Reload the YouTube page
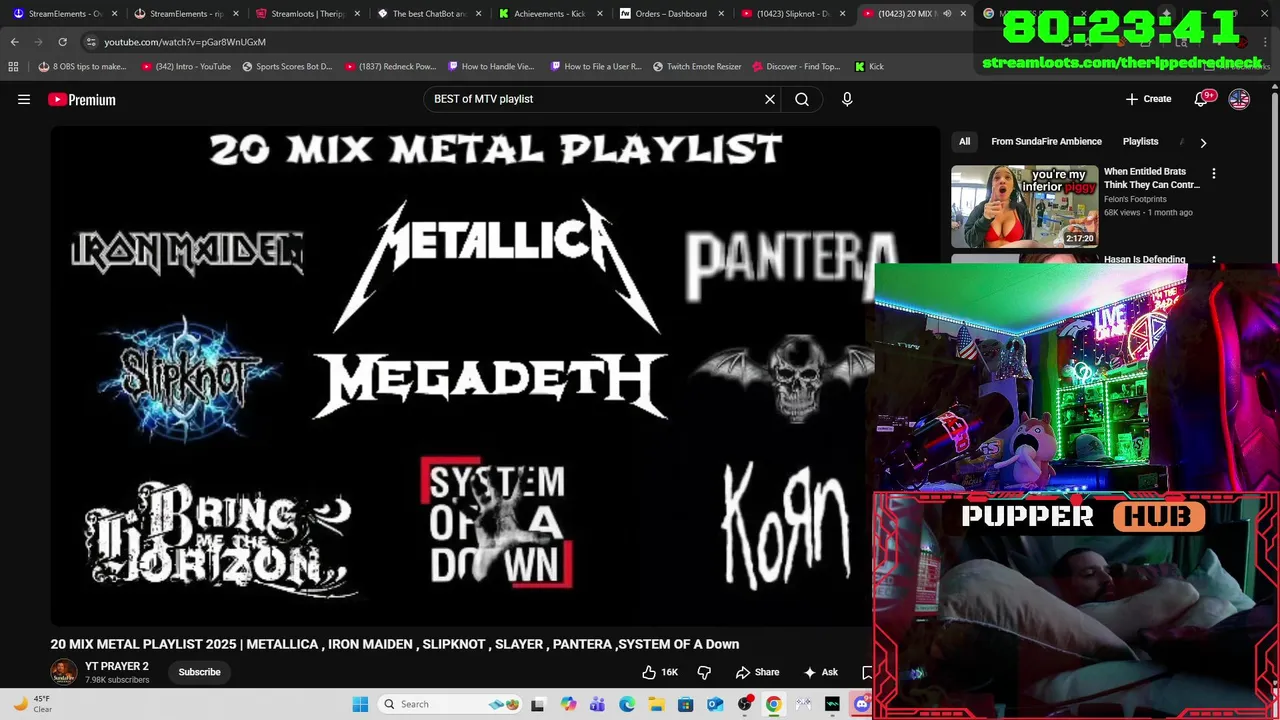The image size is (1280, 720). (62, 42)
